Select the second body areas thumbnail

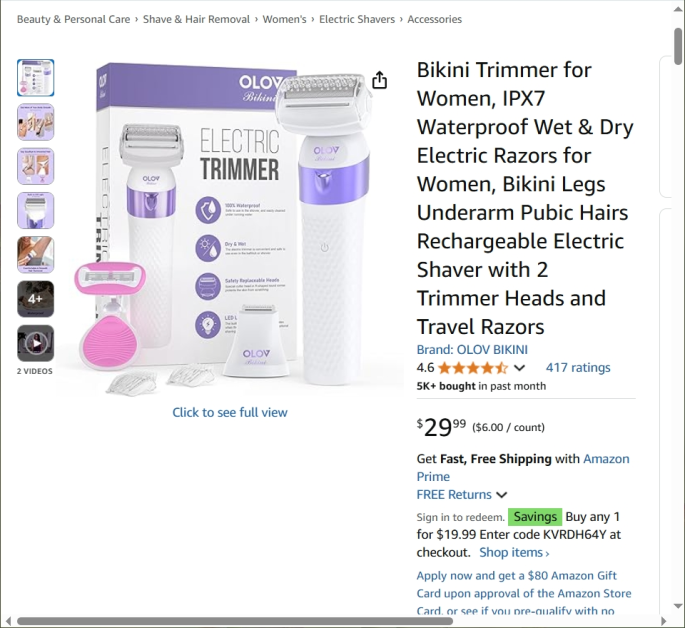[36, 122]
